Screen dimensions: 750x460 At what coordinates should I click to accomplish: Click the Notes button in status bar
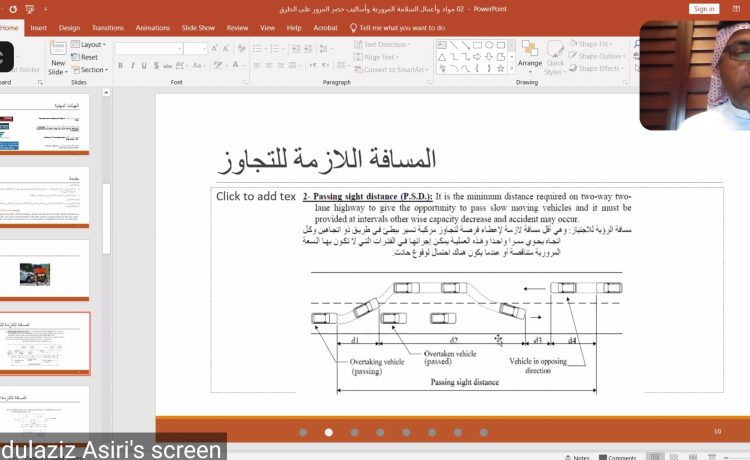(x=577, y=457)
